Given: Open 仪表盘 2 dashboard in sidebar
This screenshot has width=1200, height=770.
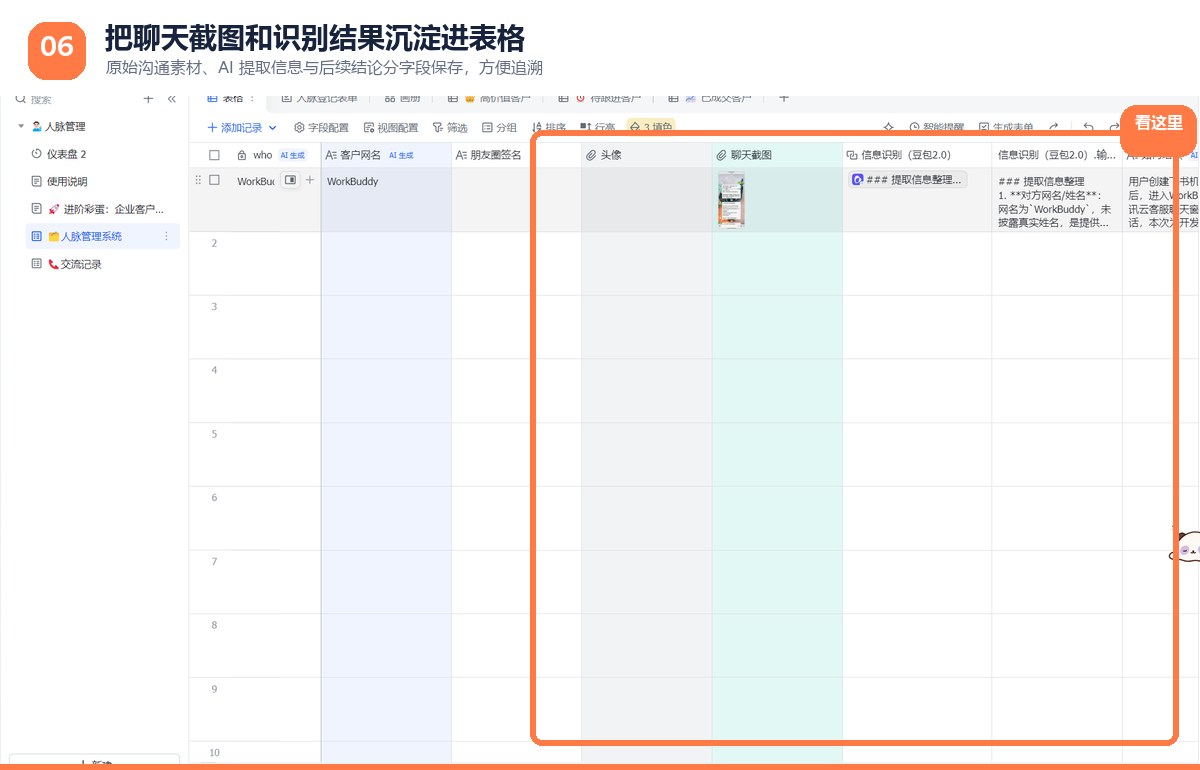Looking at the screenshot, I should (x=66, y=154).
